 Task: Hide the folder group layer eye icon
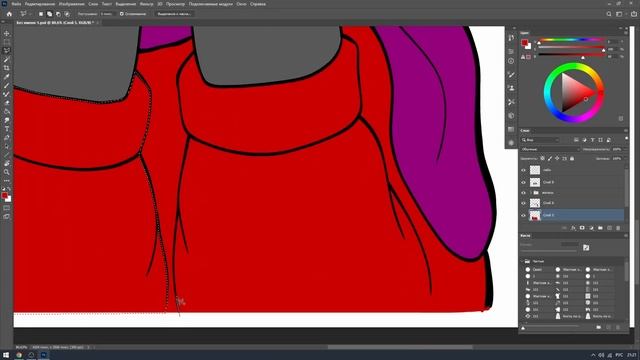point(523,193)
